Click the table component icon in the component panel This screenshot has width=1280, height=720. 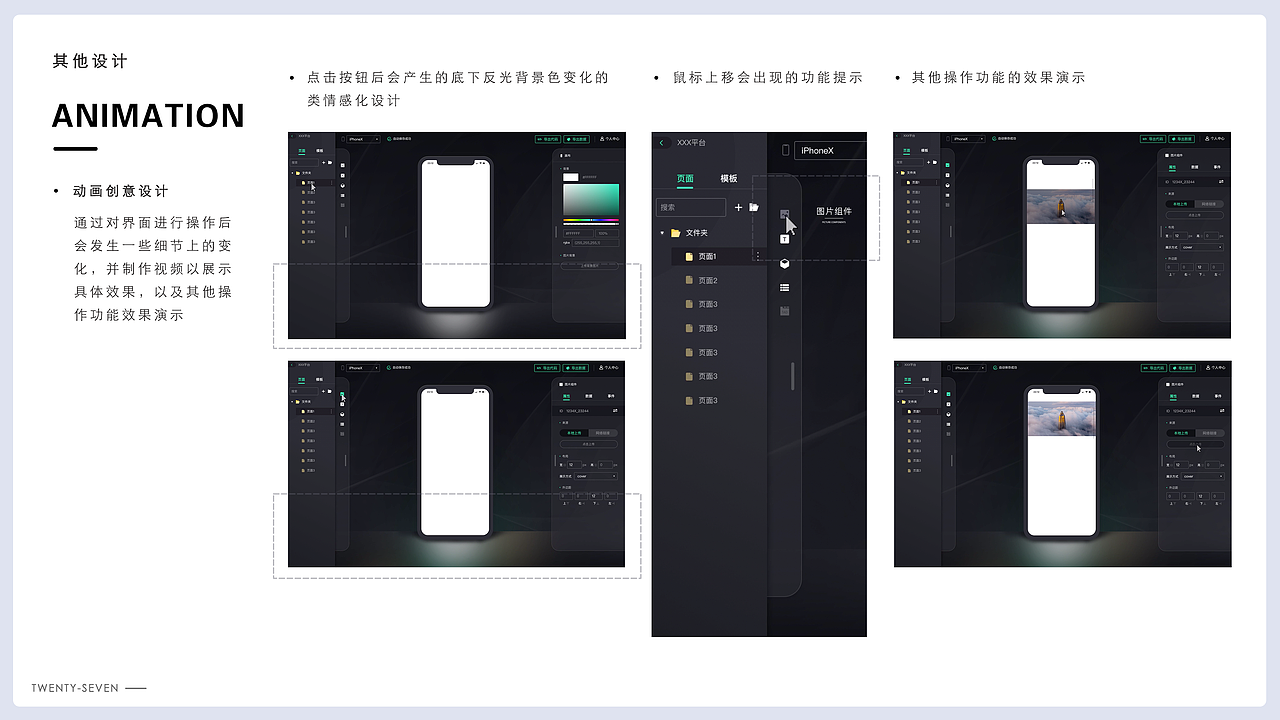click(x=785, y=310)
